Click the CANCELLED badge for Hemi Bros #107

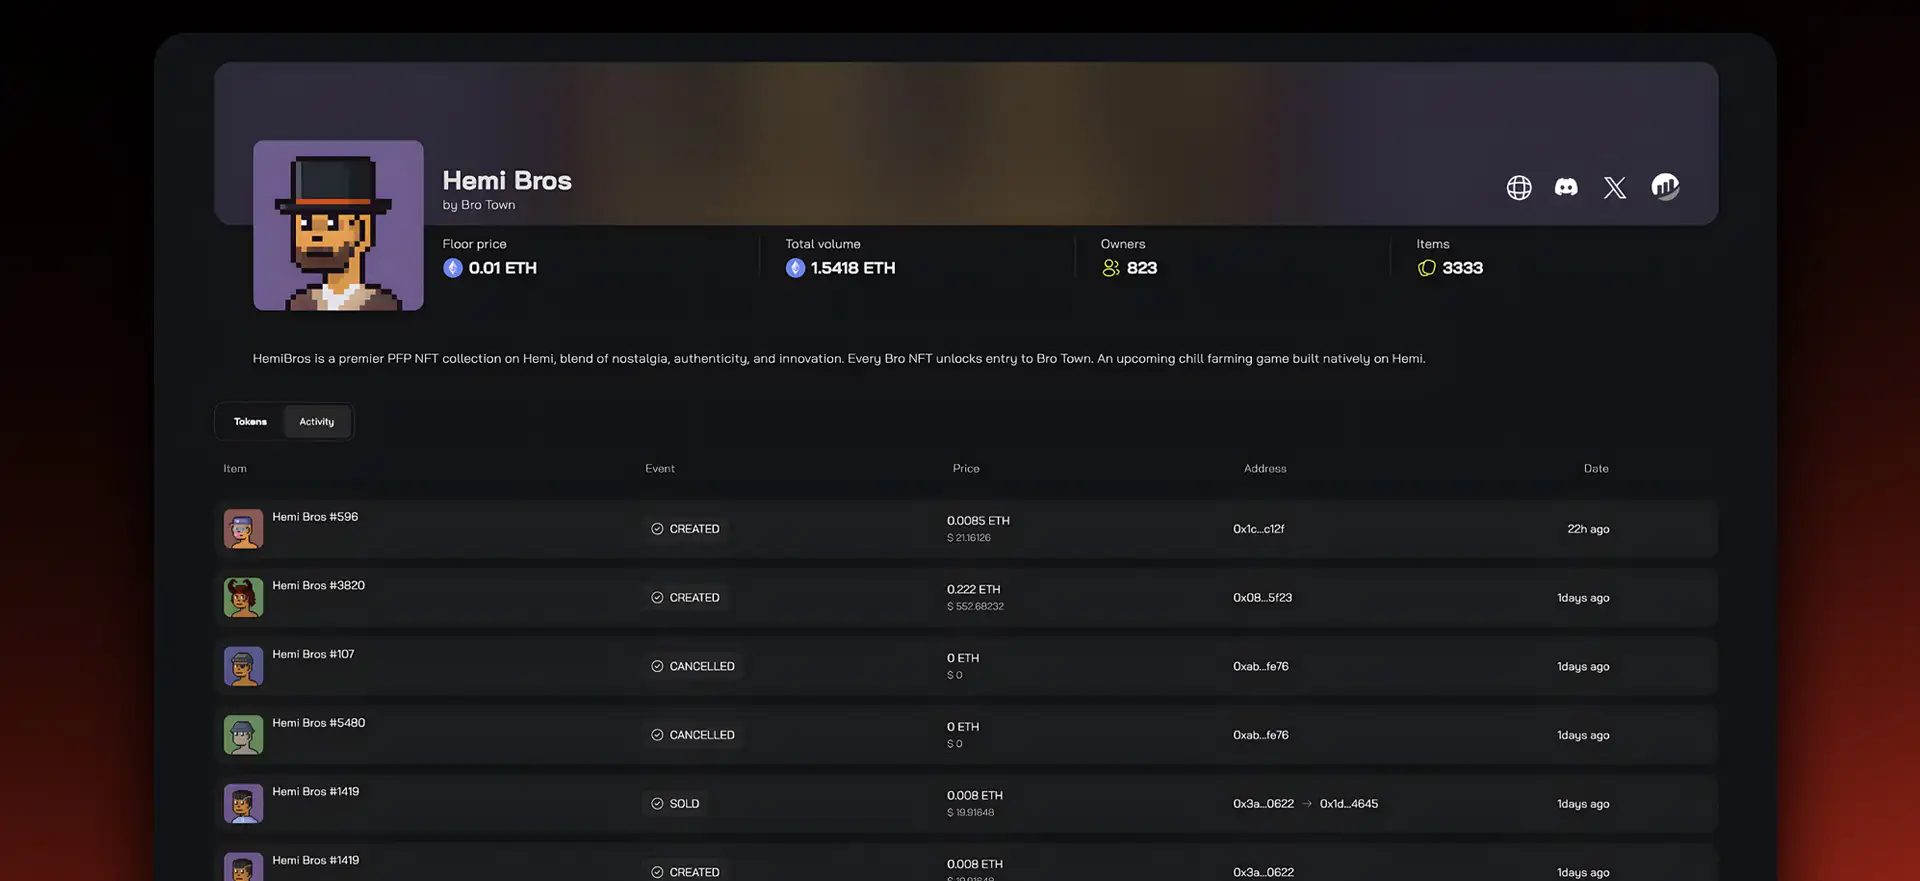click(x=692, y=666)
